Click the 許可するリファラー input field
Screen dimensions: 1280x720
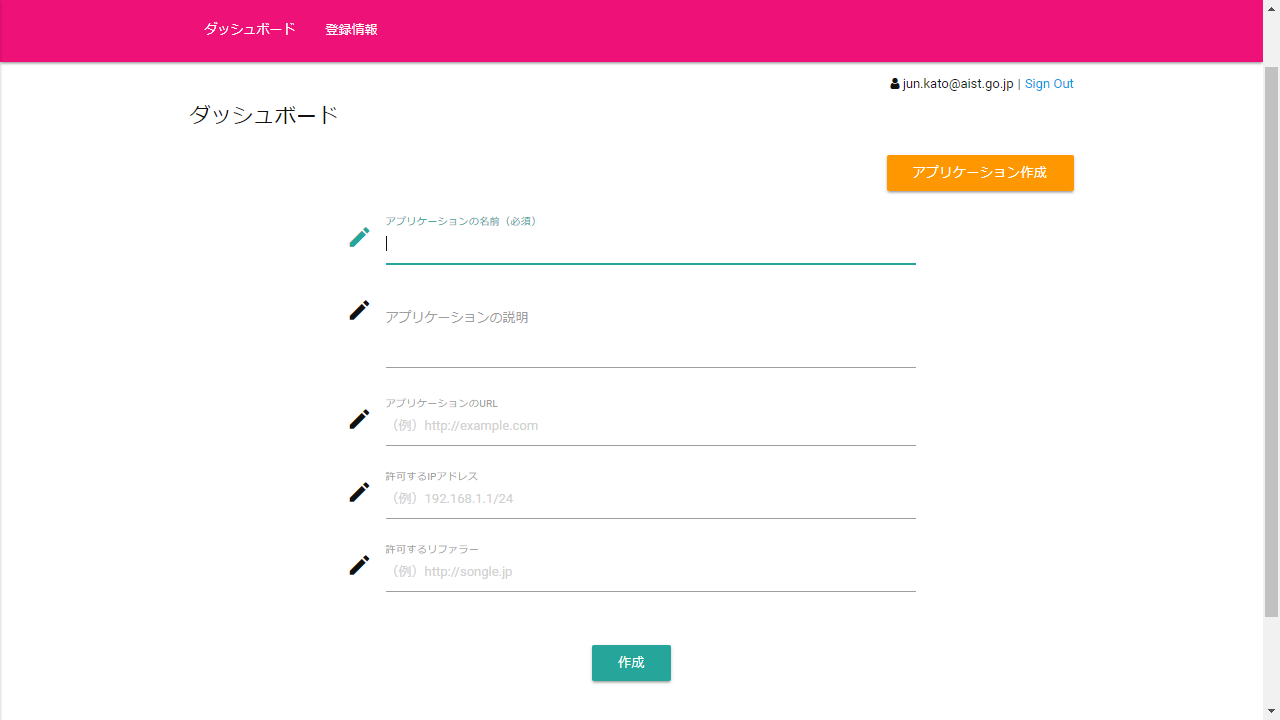pyautogui.click(x=650, y=572)
